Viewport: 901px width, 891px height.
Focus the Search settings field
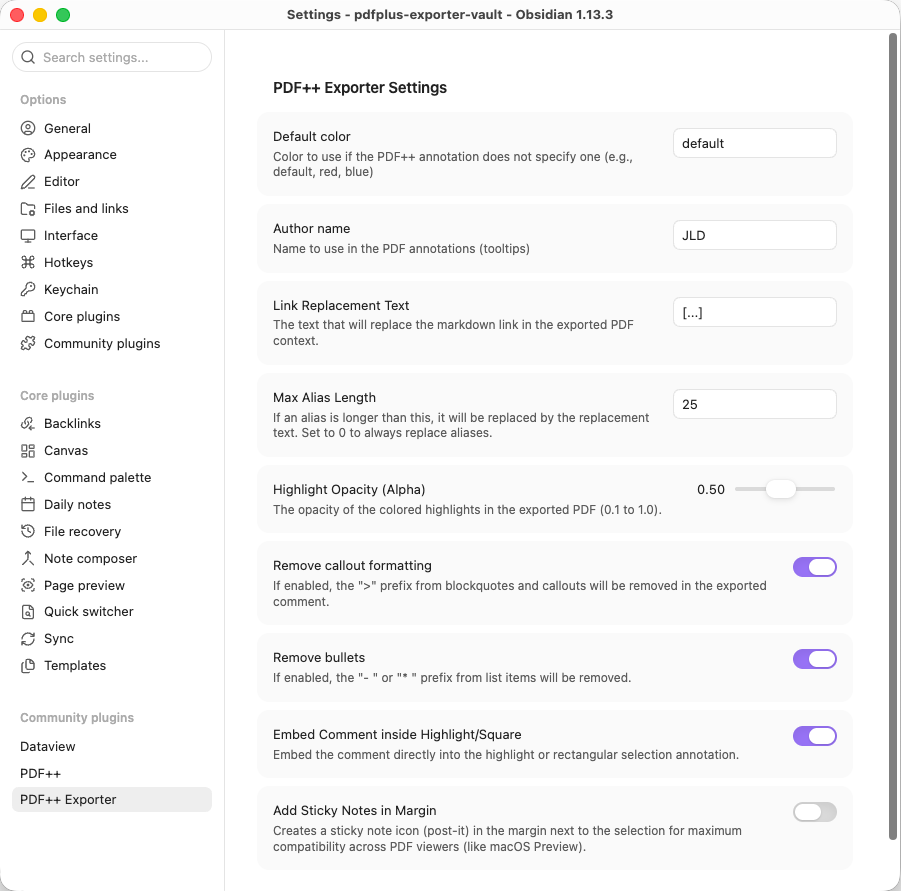click(x=112, y=57)
